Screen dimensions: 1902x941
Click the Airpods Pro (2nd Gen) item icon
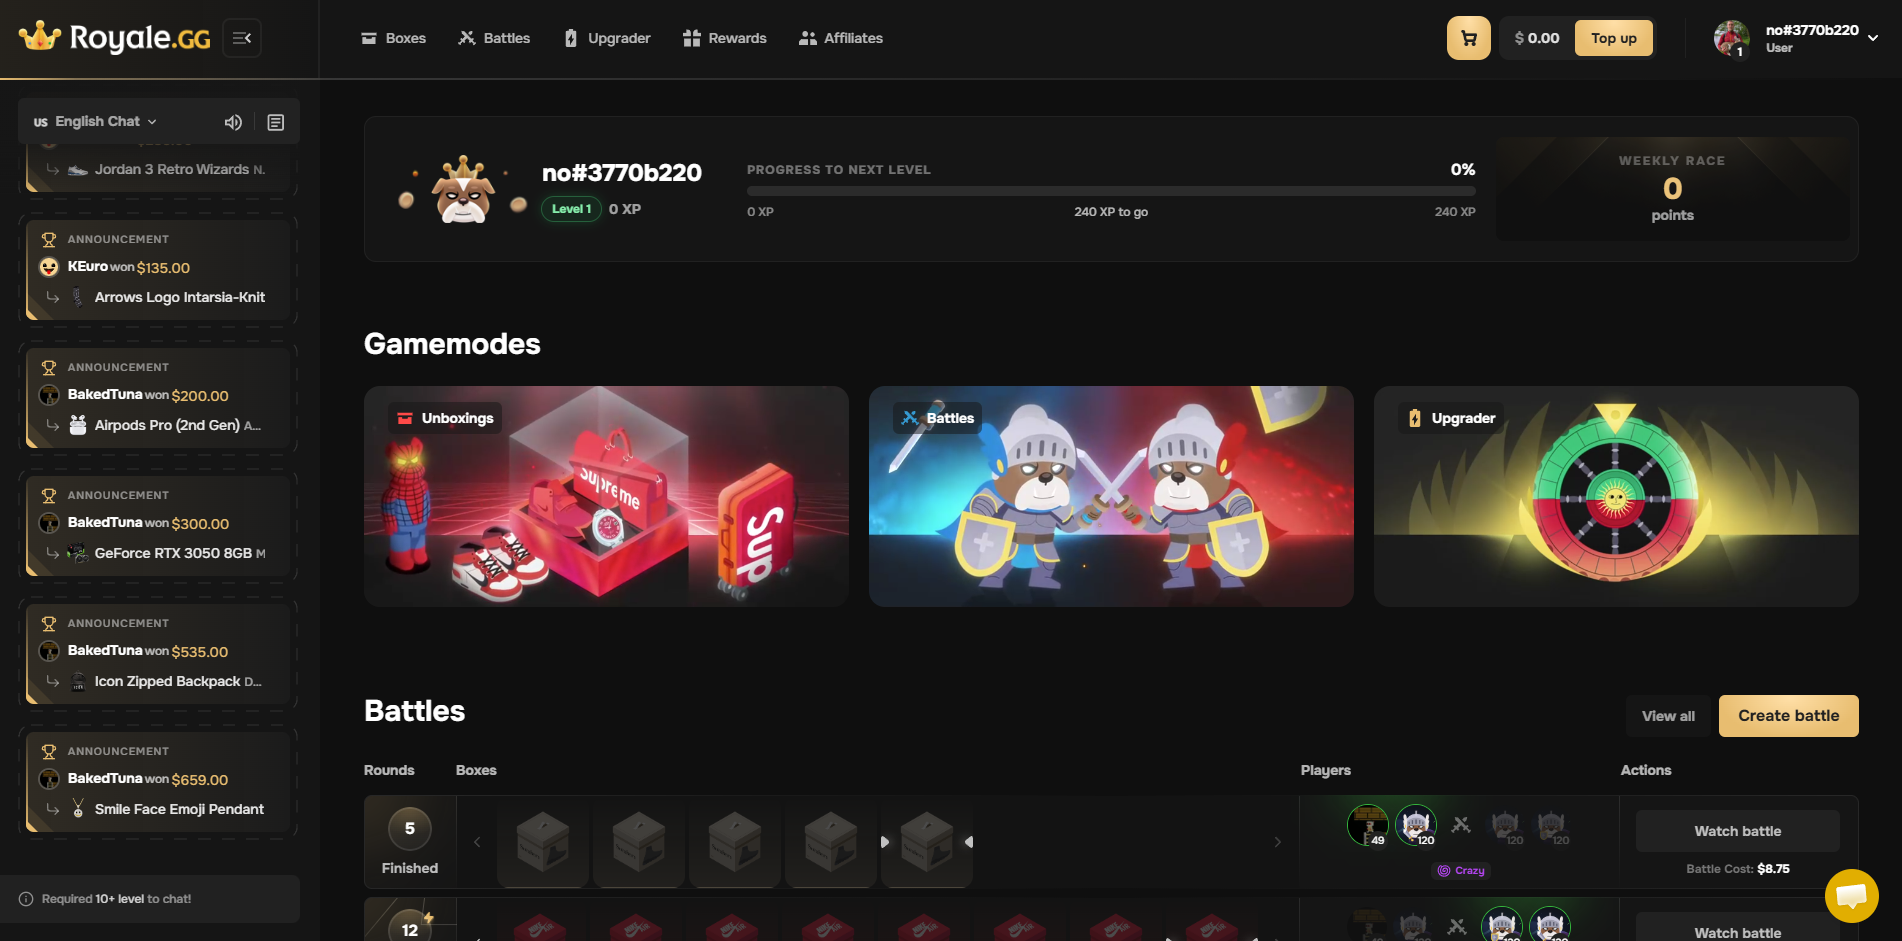[x=78, y=425]
